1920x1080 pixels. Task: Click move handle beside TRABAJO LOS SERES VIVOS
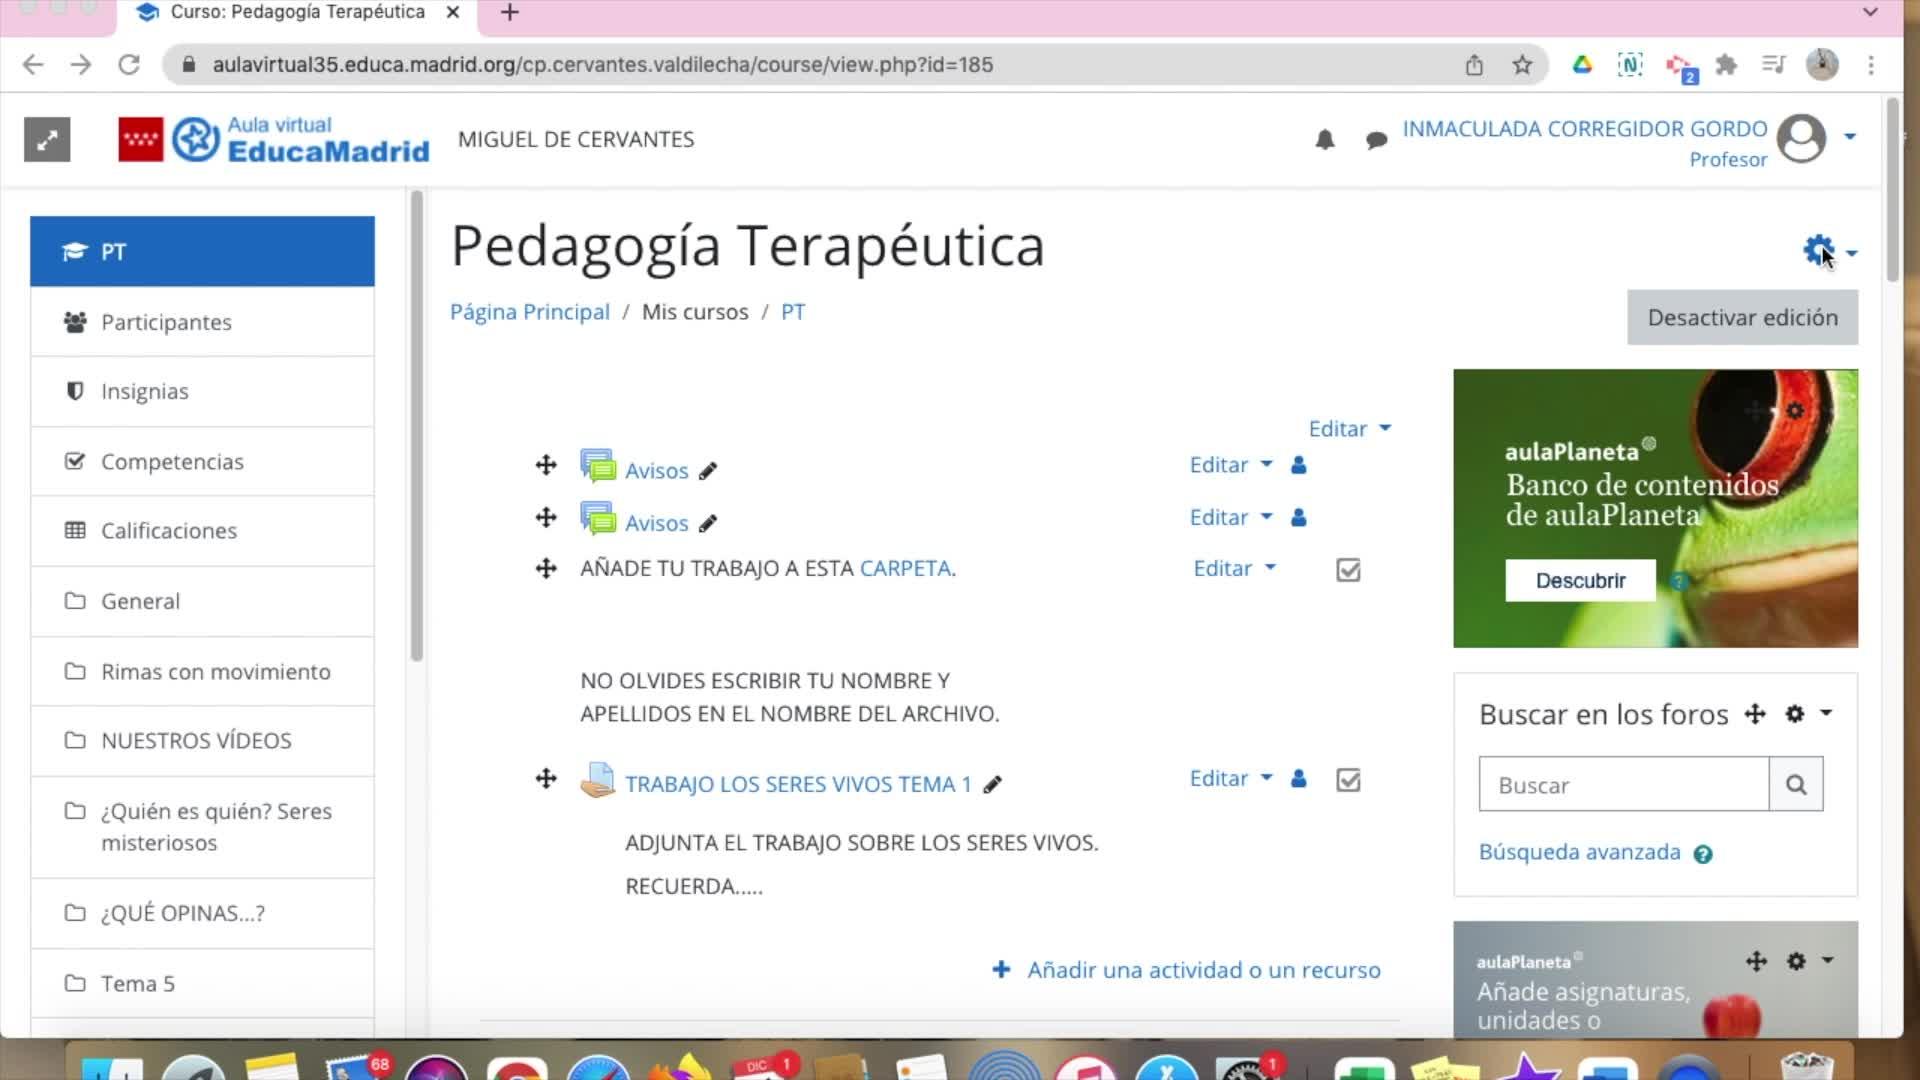click(x=545, y=779)
